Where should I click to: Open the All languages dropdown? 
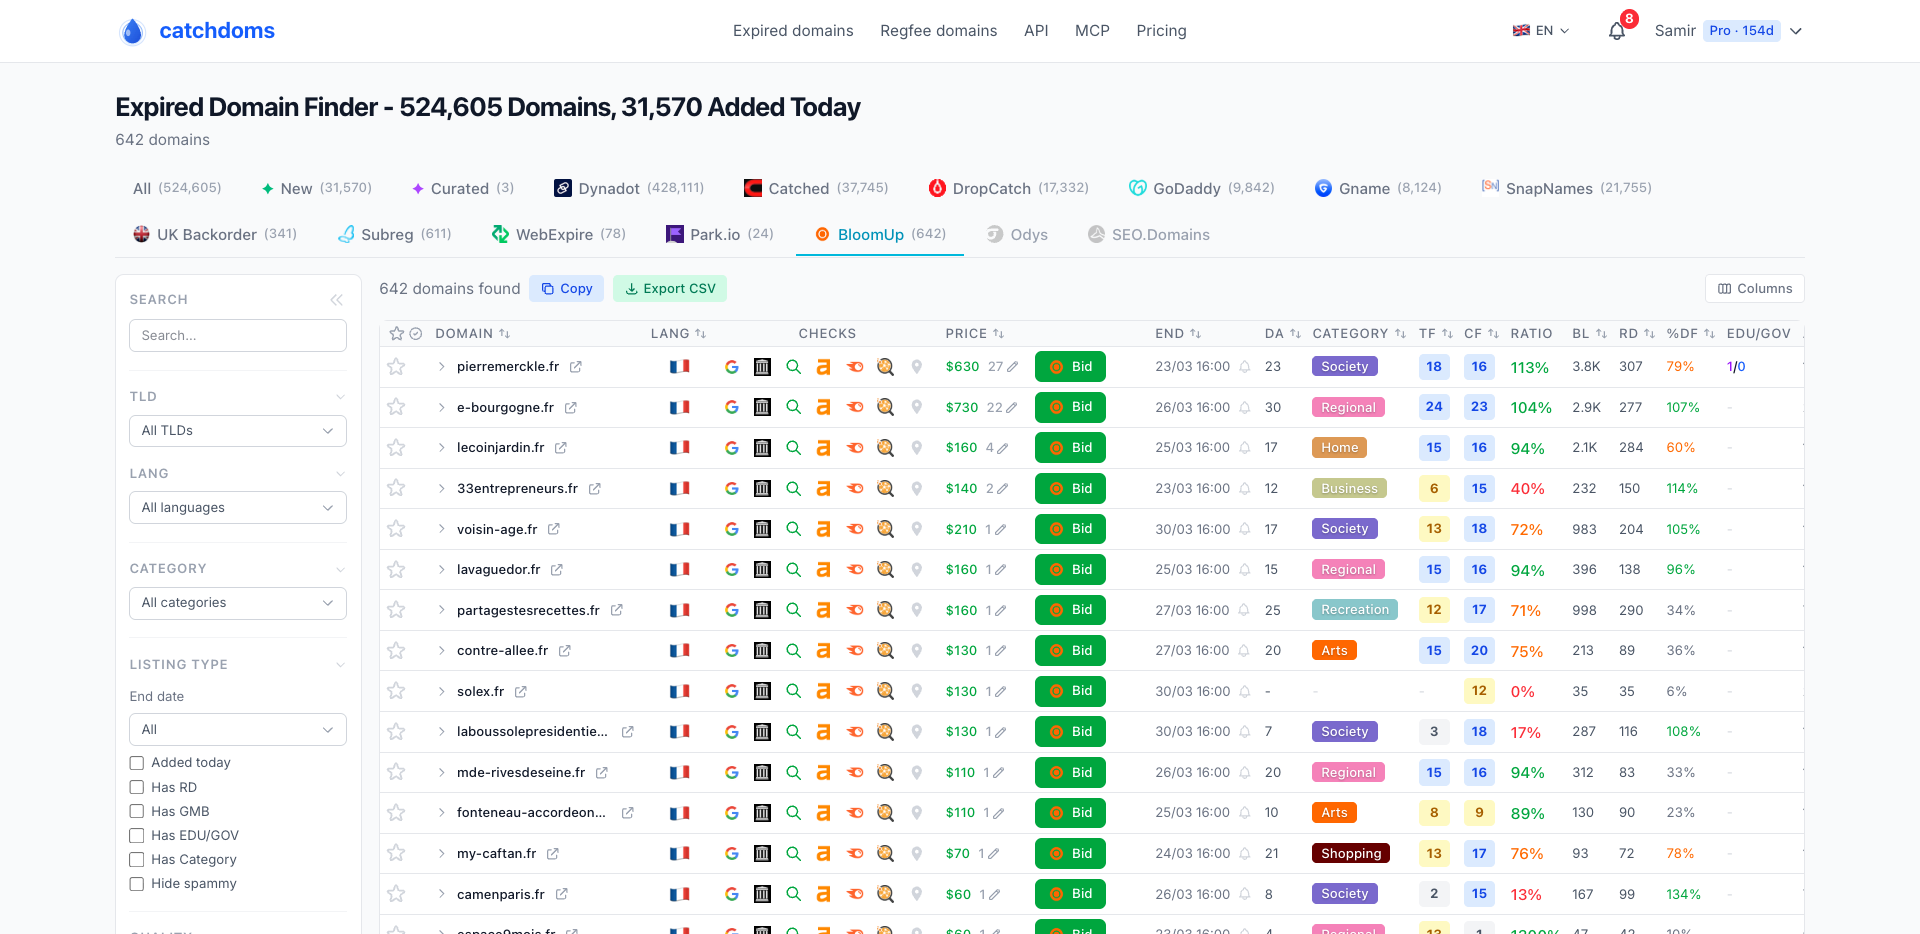pos(238,508)
